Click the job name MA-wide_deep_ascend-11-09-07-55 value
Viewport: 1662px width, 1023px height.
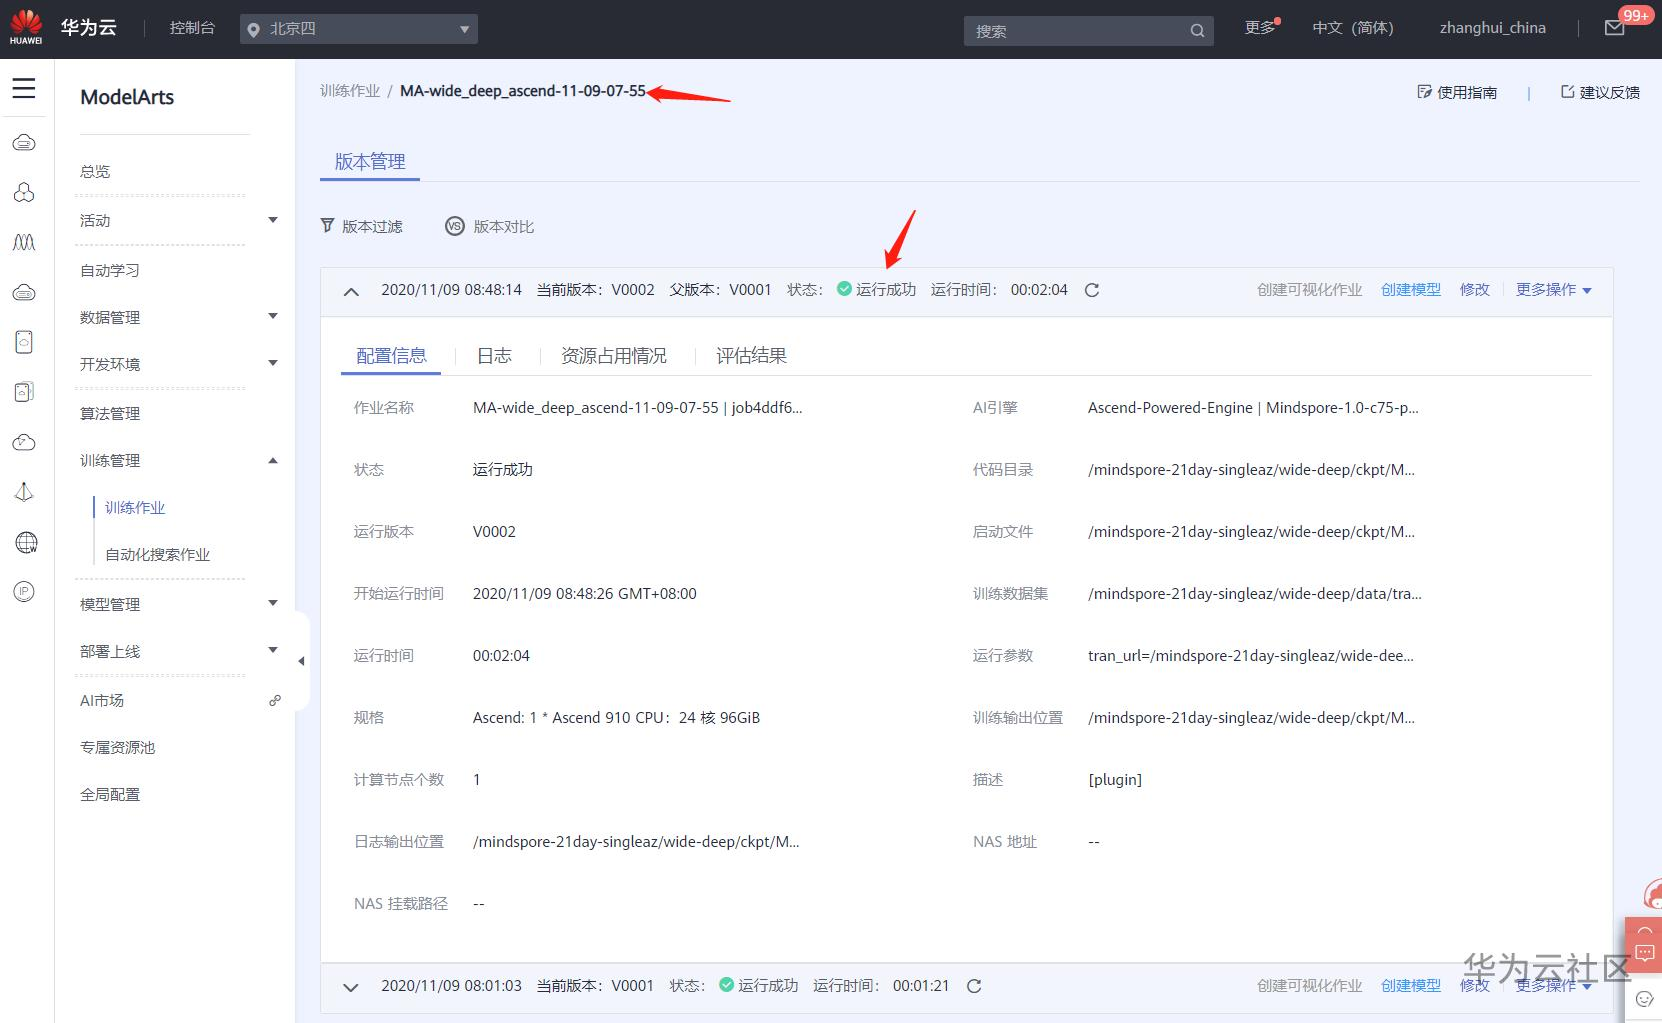(637, 408)
